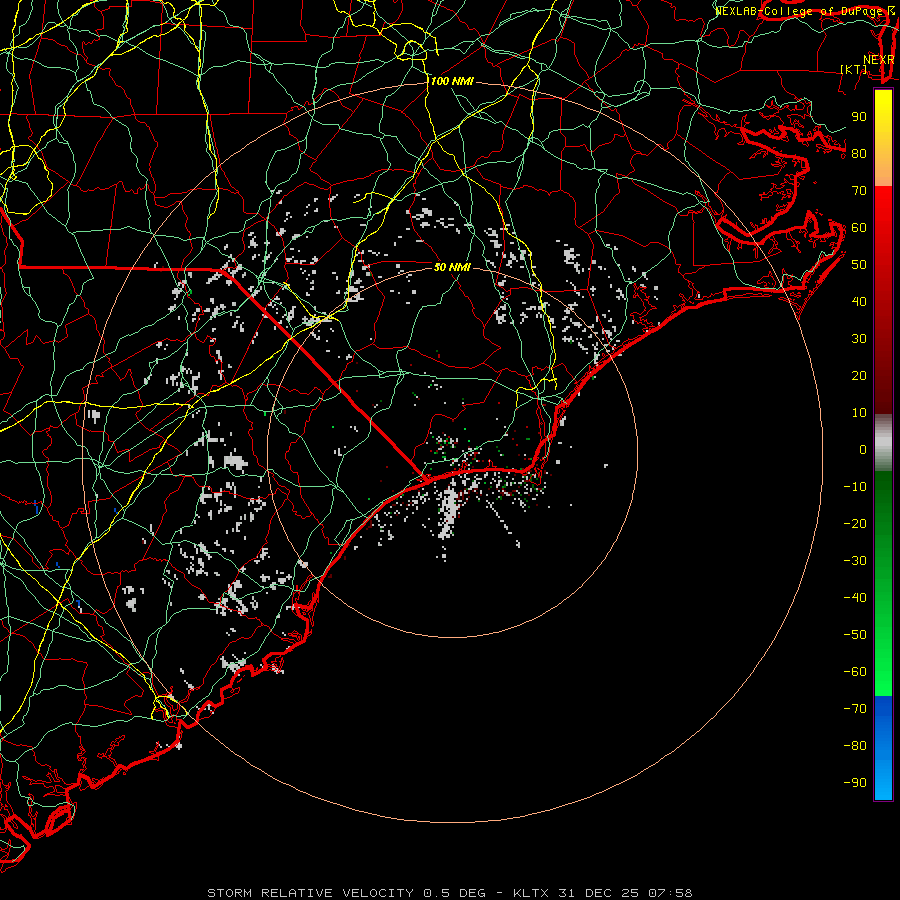This screenshot has width=900, height=900.
Task: Select the '10' value on the velocity scale
Action: (859, 413)
